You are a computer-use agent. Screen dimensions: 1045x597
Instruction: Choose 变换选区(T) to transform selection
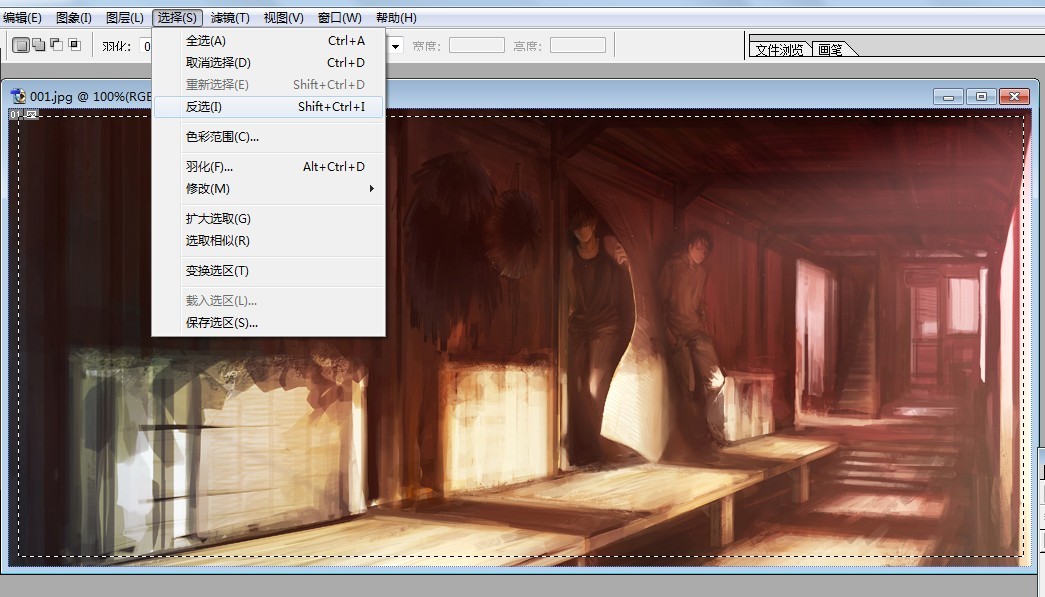coord(269,271)
